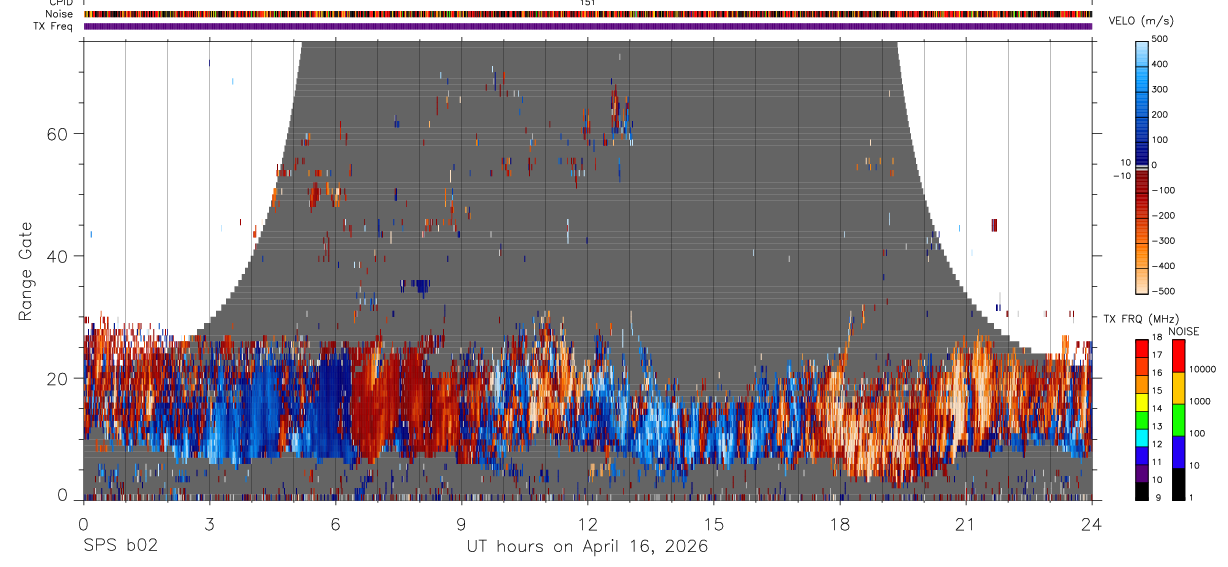Image resolution: width=1228 pixels, height=567 pixels.
Task: Click the green segment of the NOISE colorbar
Action: [1178, 420]
